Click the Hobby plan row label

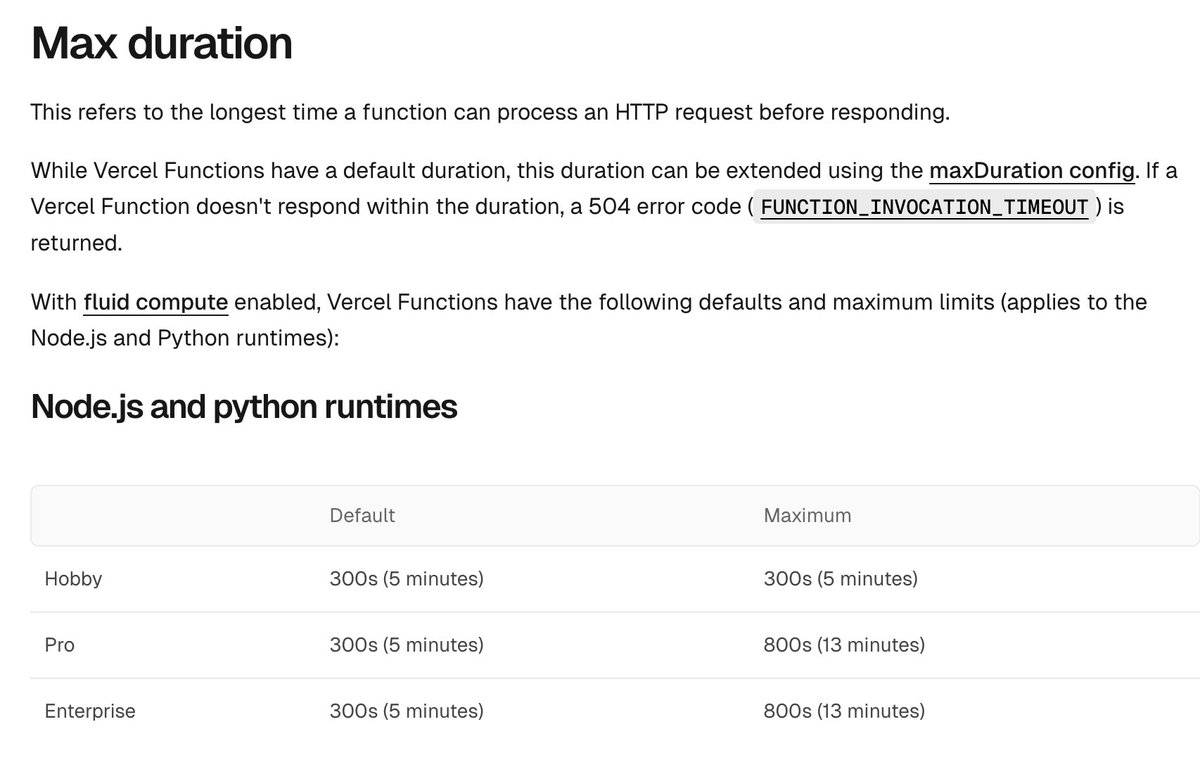pyautogui.click(x=73, y=579)
